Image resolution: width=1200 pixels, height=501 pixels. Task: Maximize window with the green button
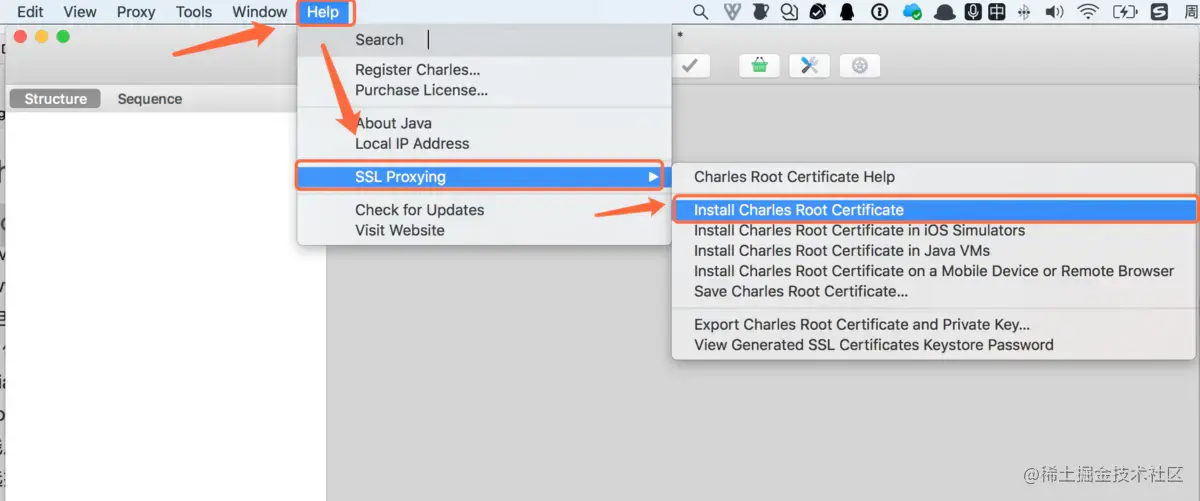pos(63,37)
